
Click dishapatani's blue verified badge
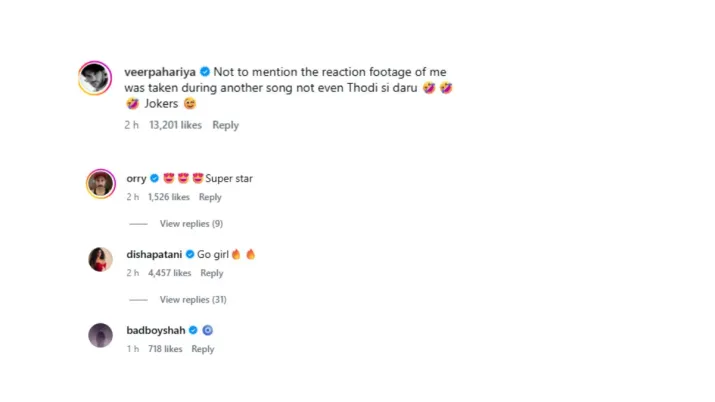click(190, 255)
